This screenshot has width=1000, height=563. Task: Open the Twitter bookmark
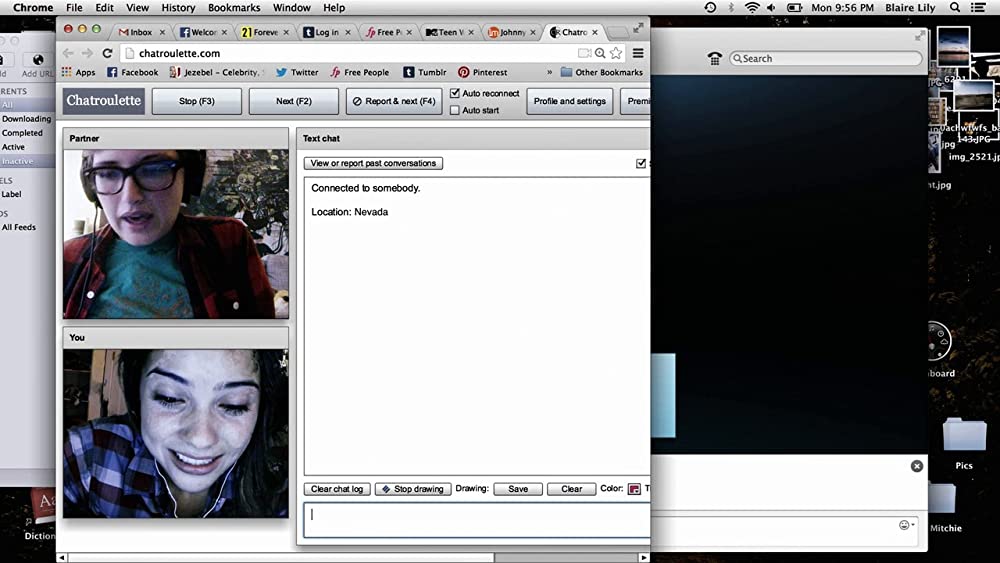pyautogui.click(x=297, y=73)
